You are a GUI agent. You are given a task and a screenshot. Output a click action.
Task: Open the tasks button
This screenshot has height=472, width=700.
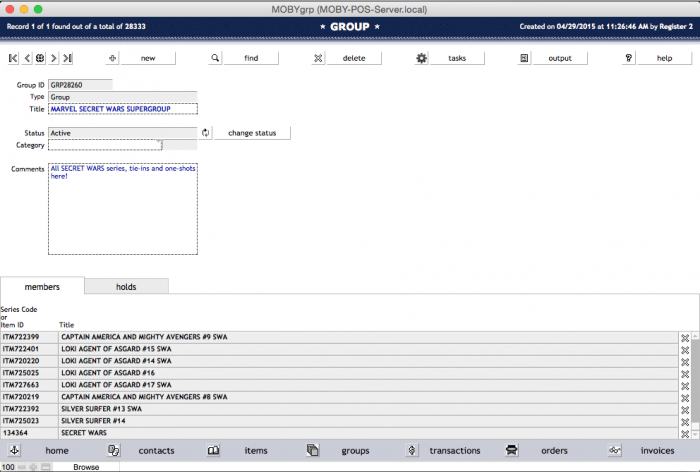[x=457, y=58]
